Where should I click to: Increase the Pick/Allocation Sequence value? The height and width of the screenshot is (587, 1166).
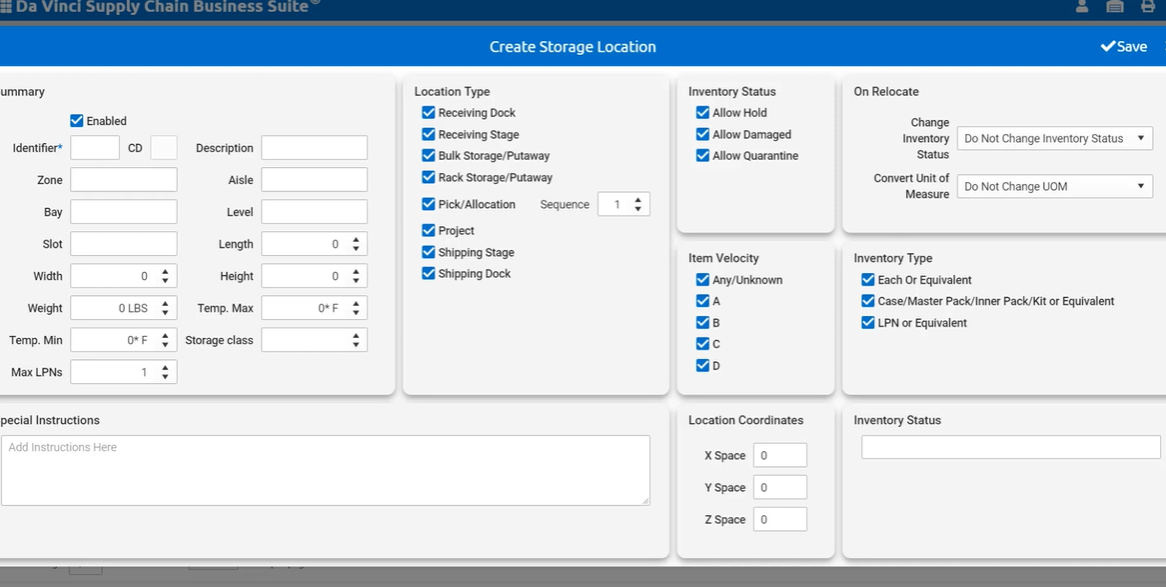(638, 200)
